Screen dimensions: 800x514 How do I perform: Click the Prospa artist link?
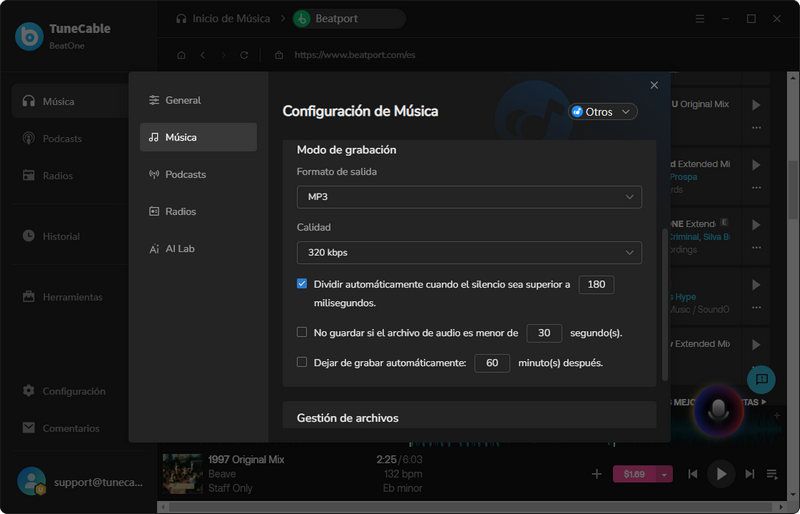[x=684, y=177]
